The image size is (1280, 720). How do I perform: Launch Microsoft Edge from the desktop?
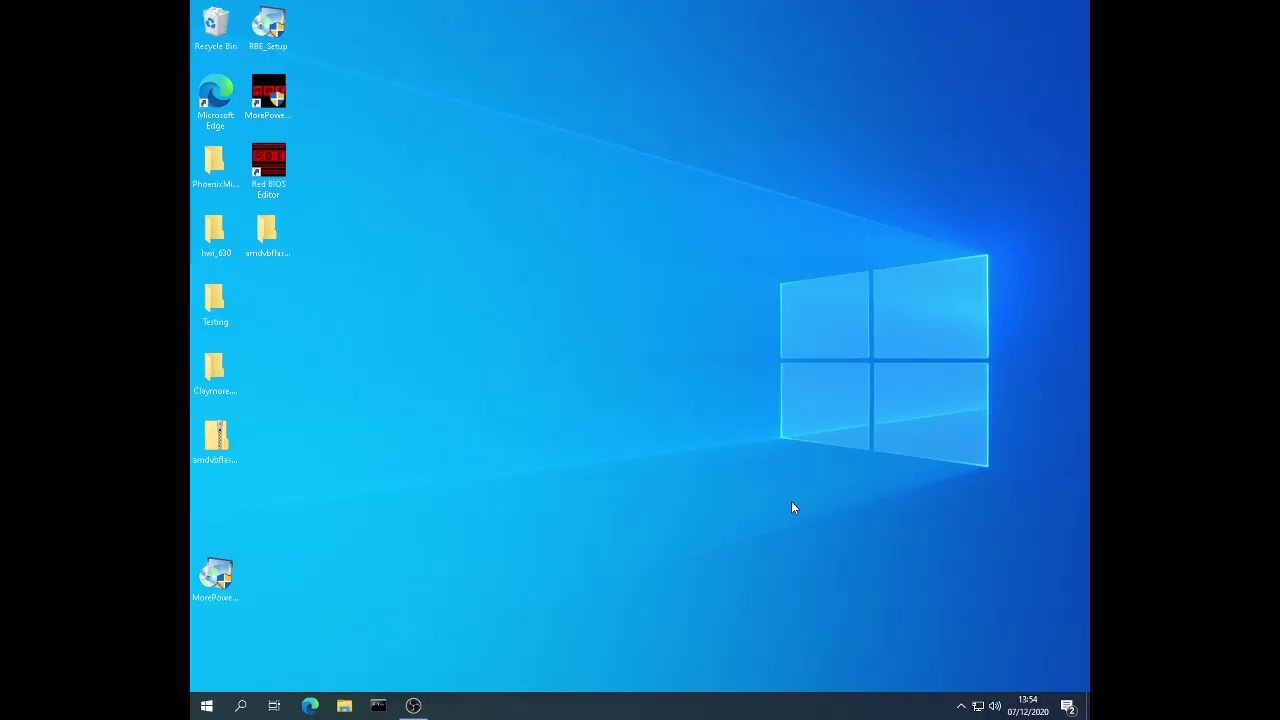215,102
